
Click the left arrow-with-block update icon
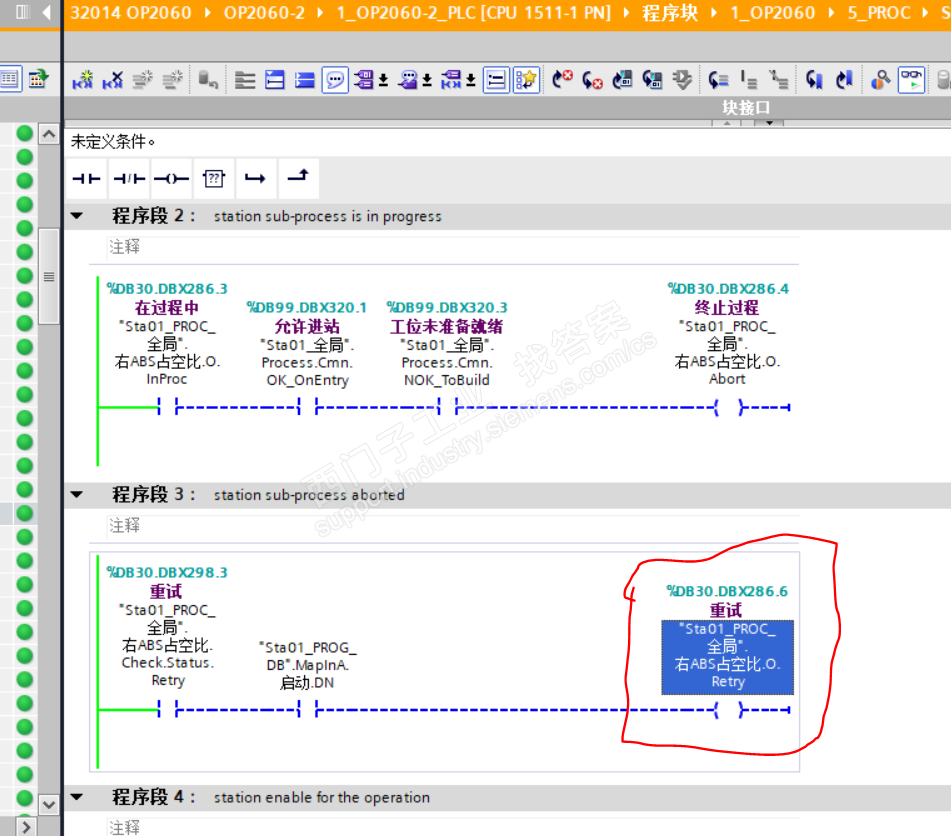point(622,80)
